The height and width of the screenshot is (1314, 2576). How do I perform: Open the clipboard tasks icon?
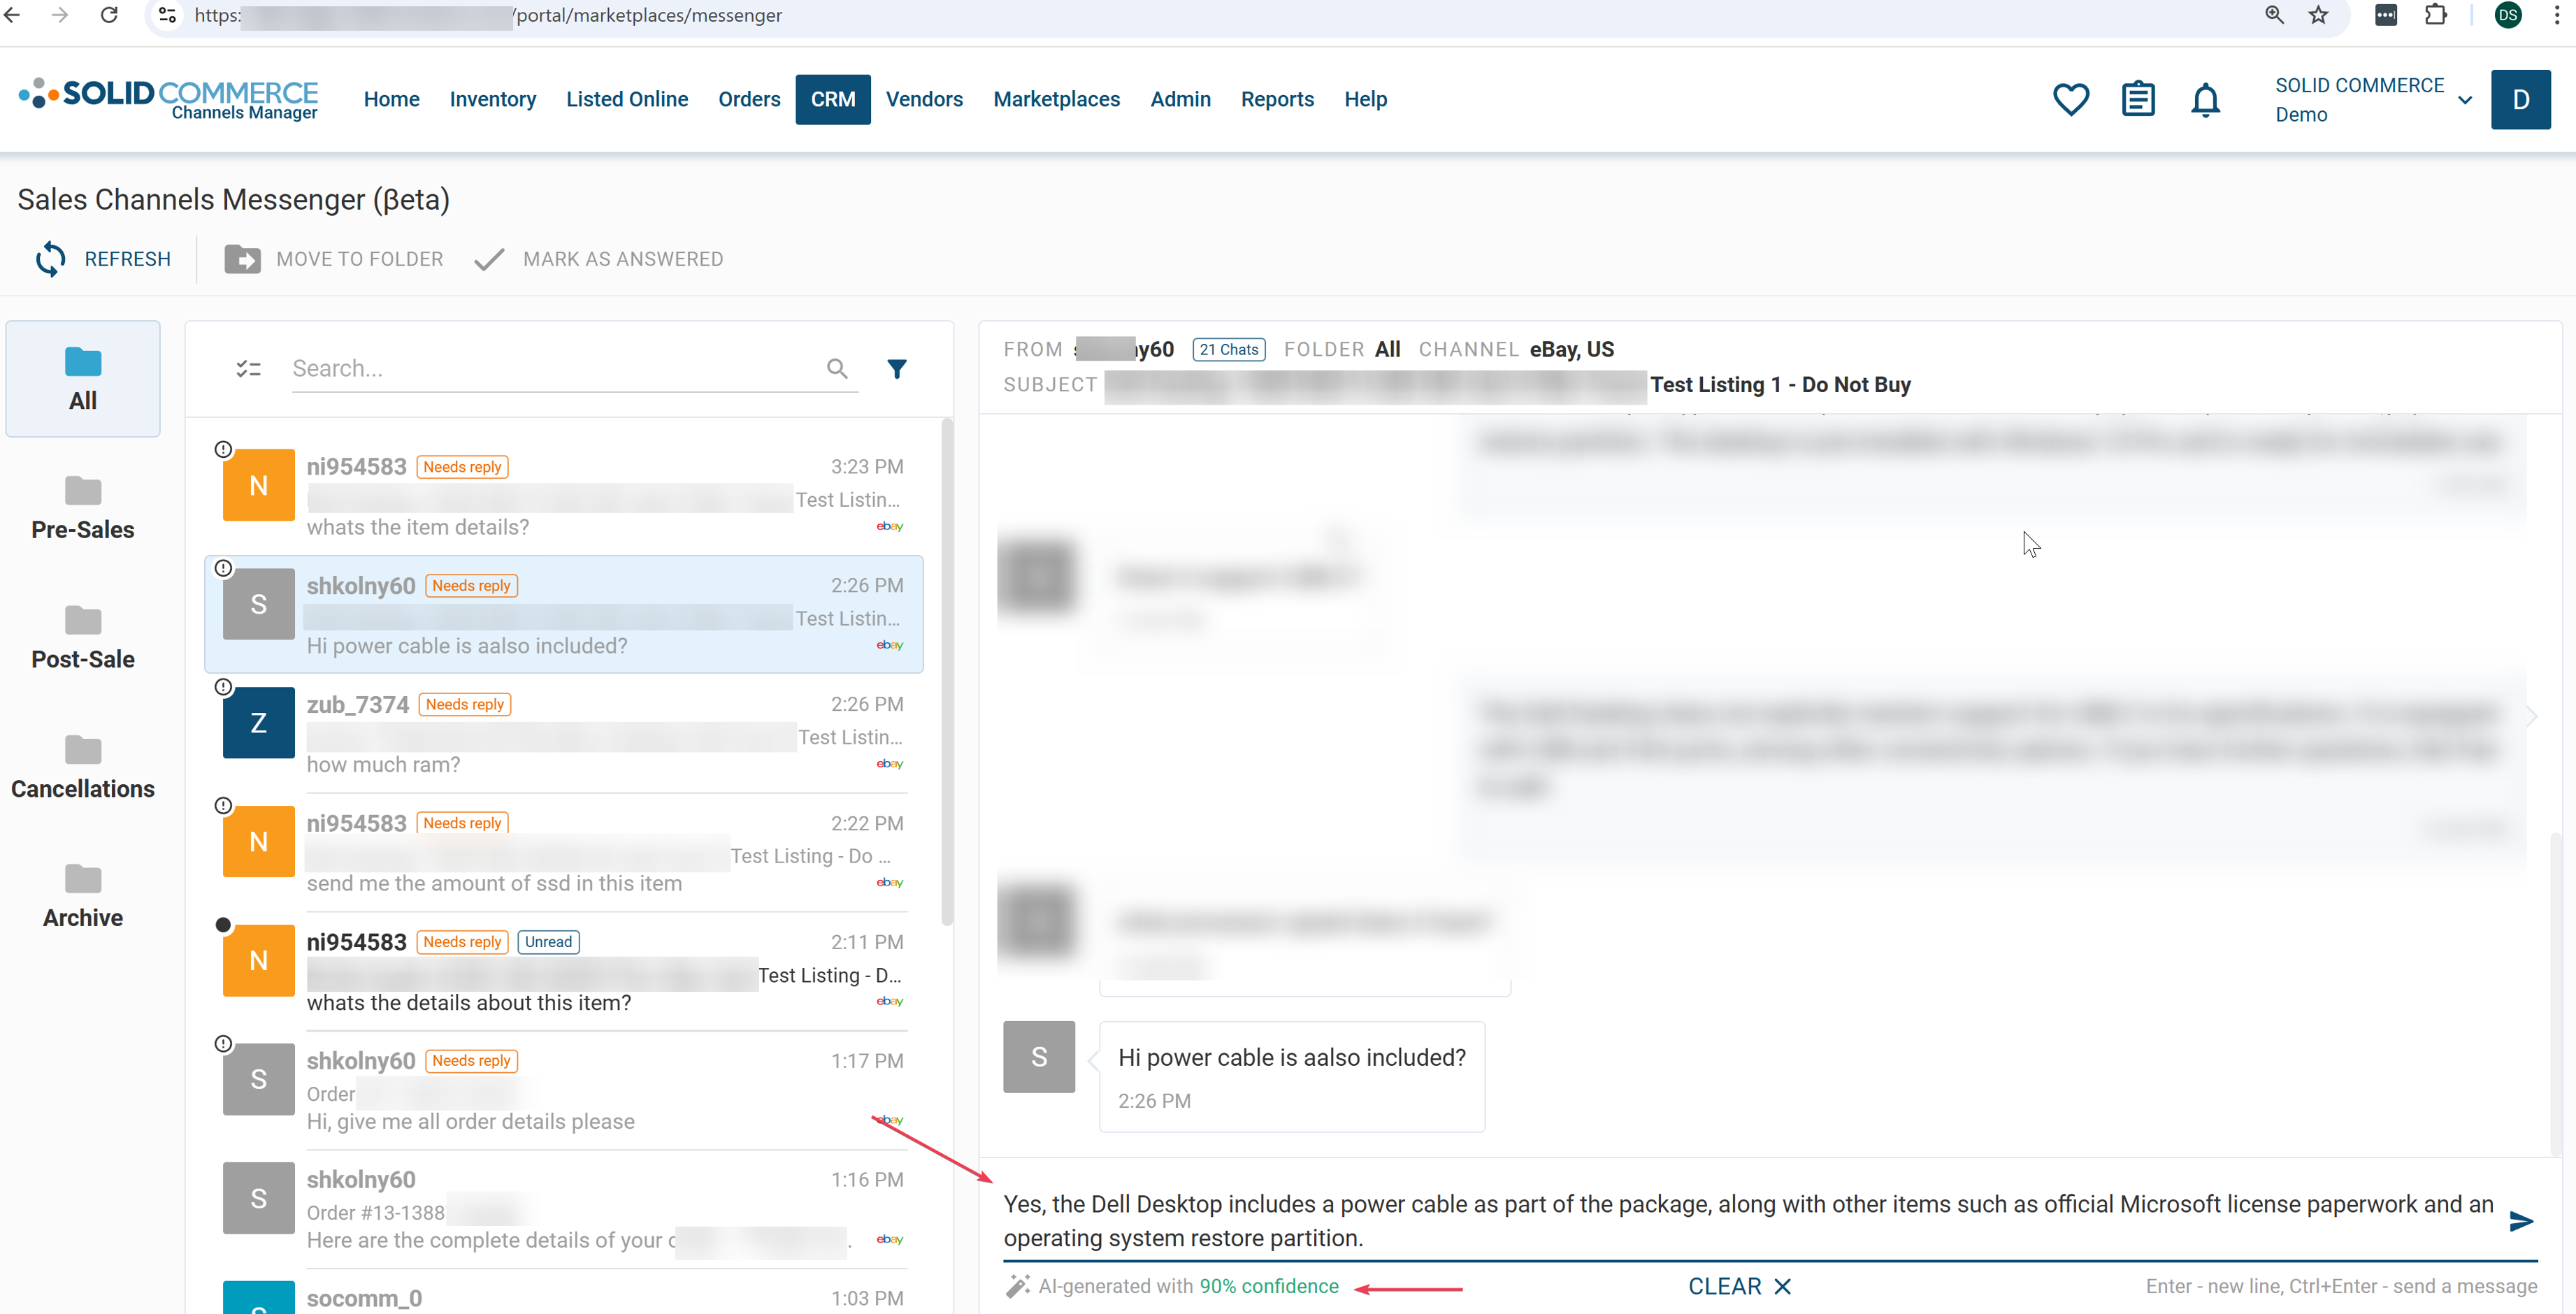coord(2138,99)
